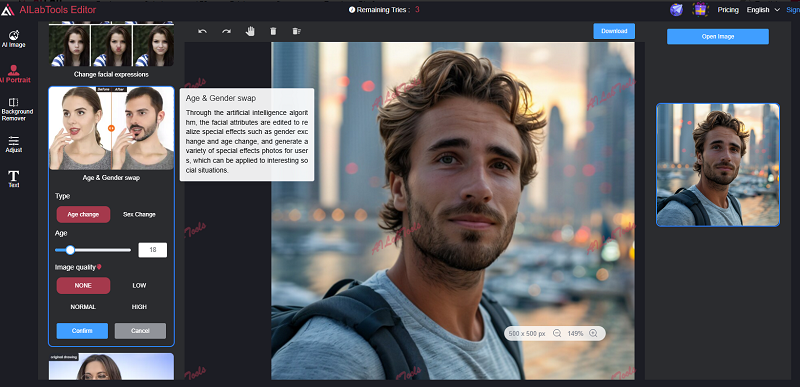Click the Sign link in header

(x=793, y=10)
